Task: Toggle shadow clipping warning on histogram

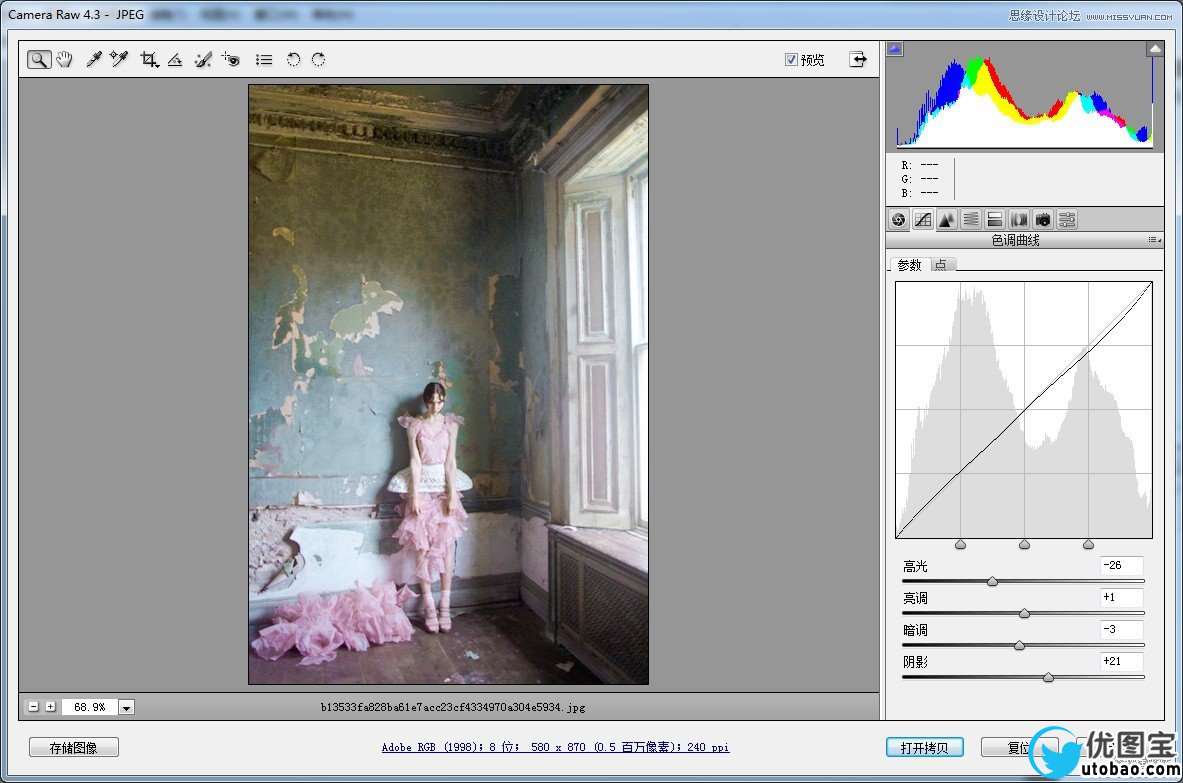Action: 894,49
